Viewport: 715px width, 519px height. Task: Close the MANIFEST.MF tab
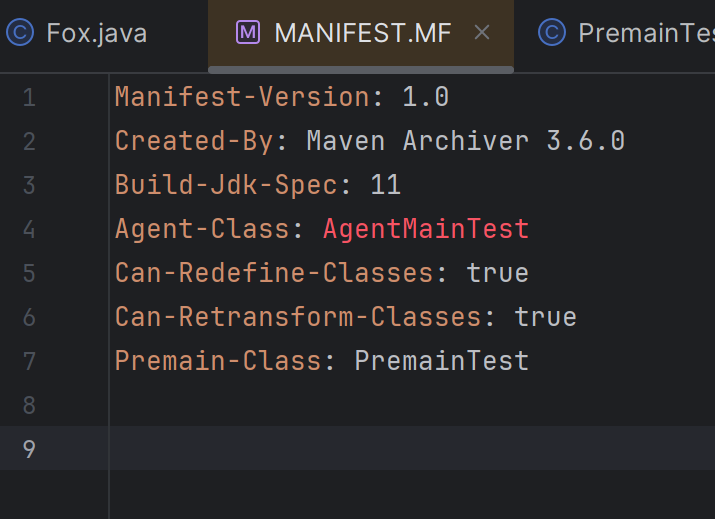pos(482,33)
